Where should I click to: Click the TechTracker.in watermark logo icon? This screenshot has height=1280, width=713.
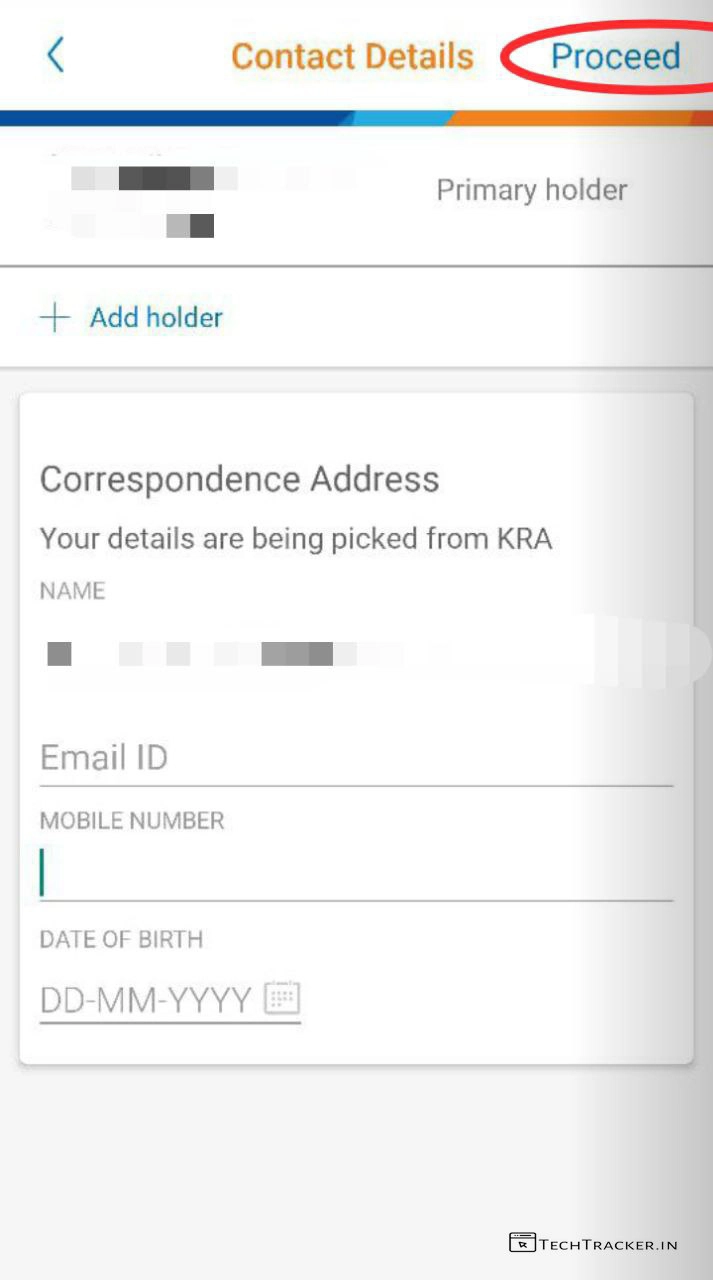[x=522, y=1243]
